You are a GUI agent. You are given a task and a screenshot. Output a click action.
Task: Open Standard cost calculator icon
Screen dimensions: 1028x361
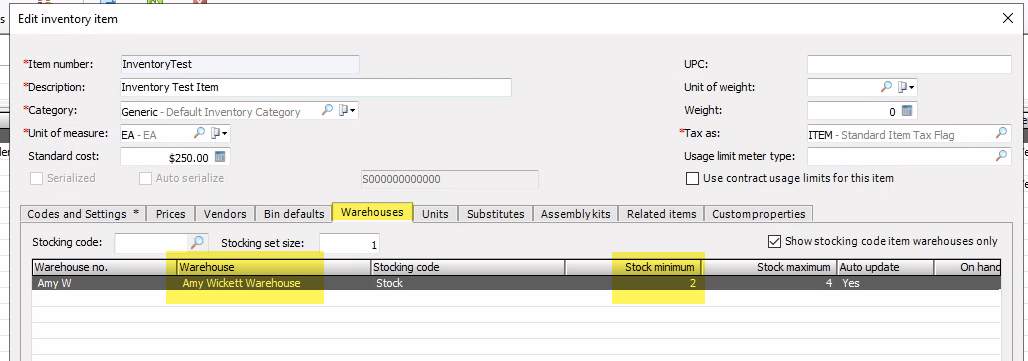[x=220, y=157]
